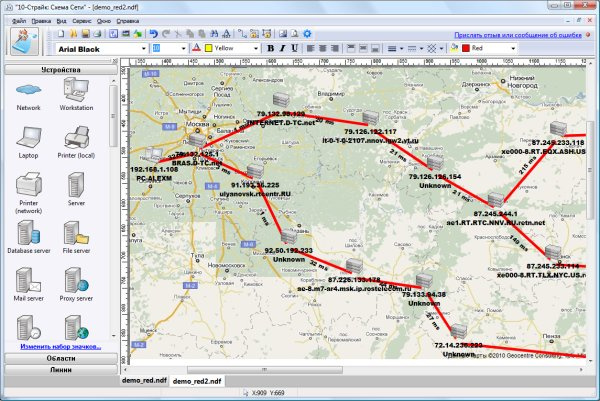Click the Изменить набор значков link

(x=59, y=344)
